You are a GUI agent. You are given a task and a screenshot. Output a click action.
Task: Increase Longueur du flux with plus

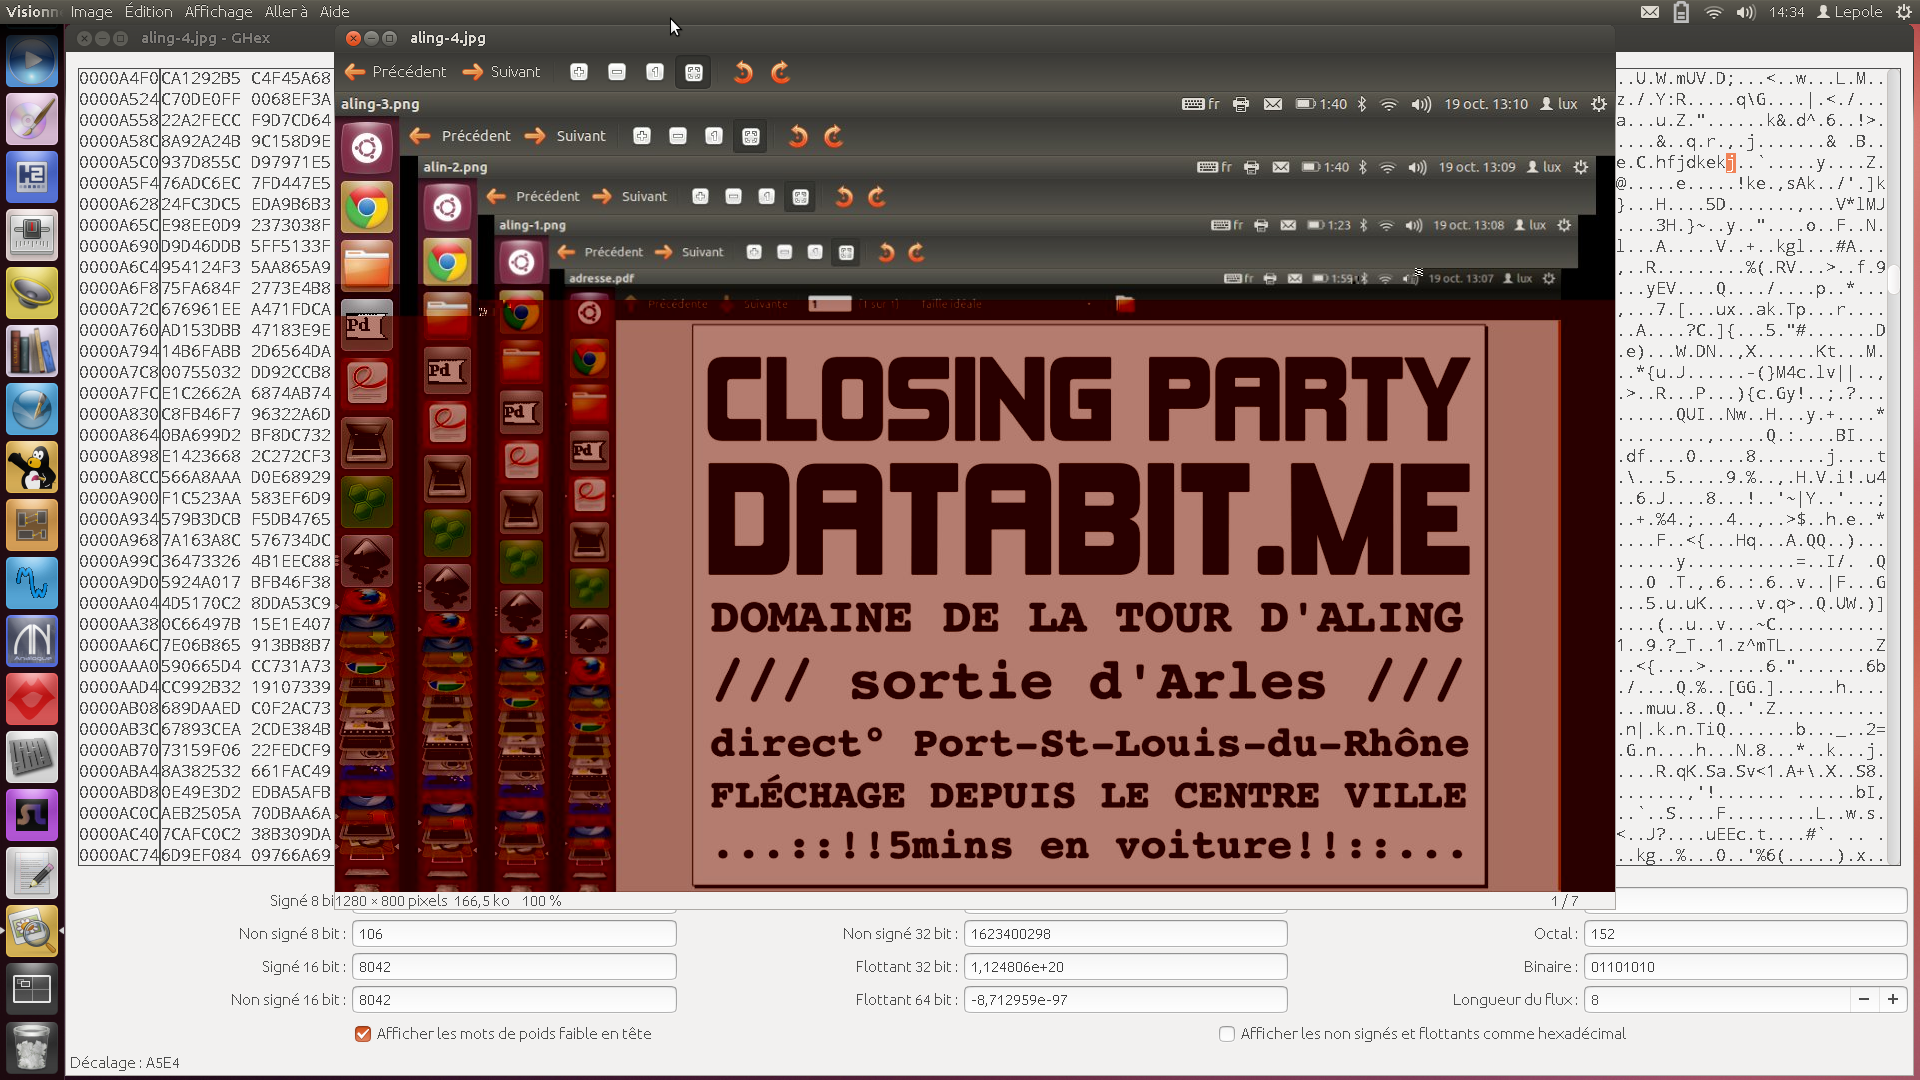point(1893,999)
